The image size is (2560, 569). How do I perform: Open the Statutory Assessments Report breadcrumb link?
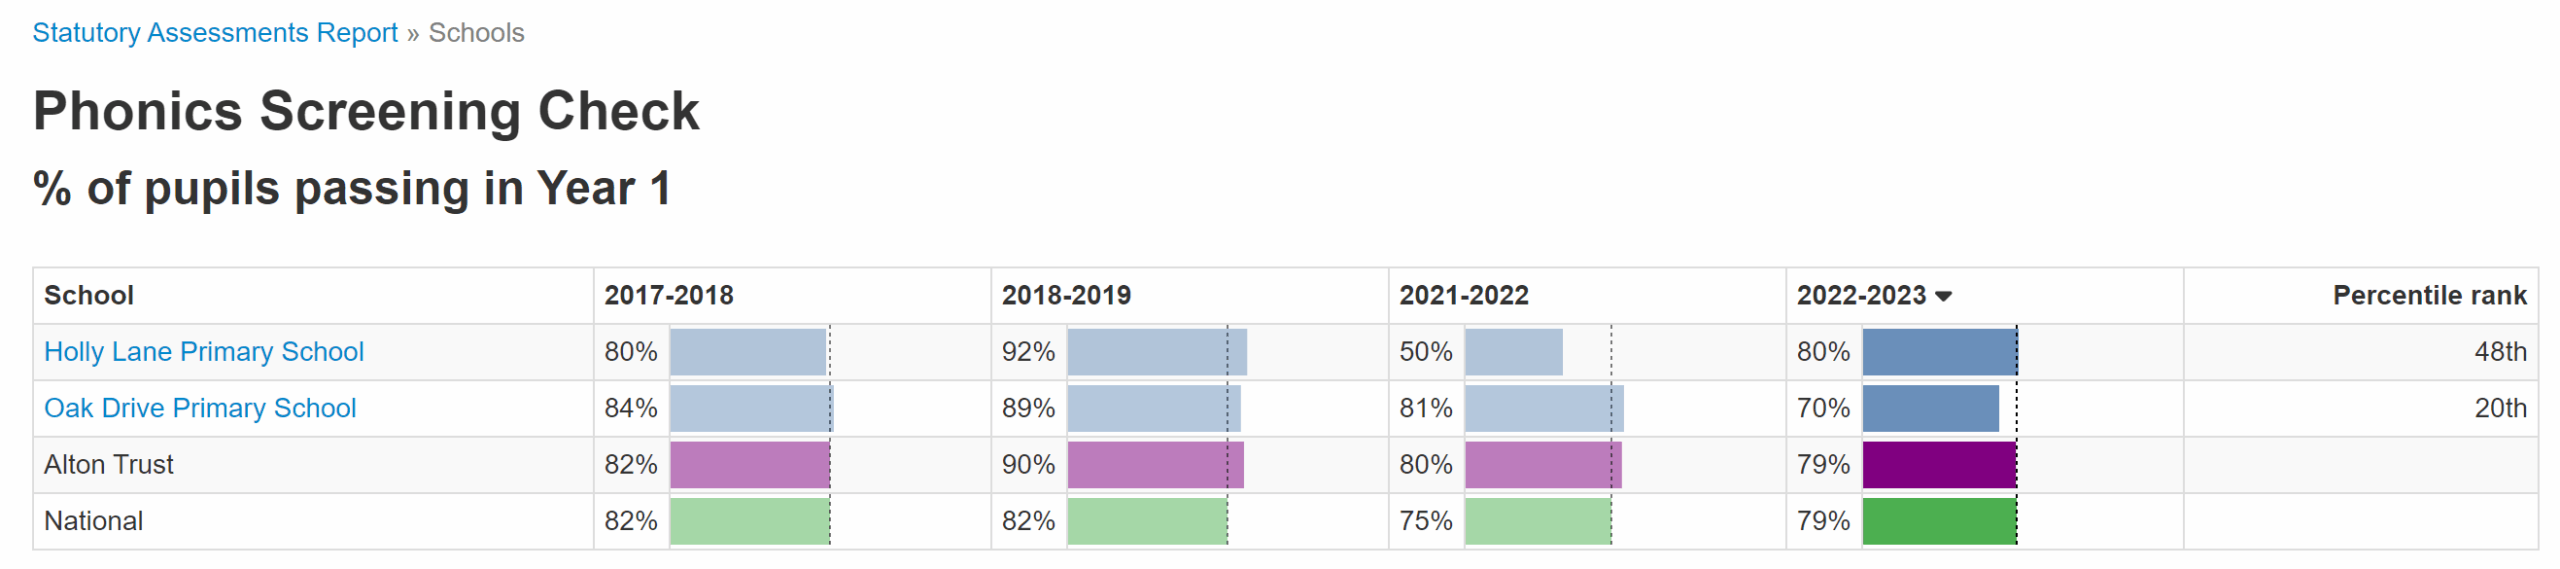pos(215,33)
